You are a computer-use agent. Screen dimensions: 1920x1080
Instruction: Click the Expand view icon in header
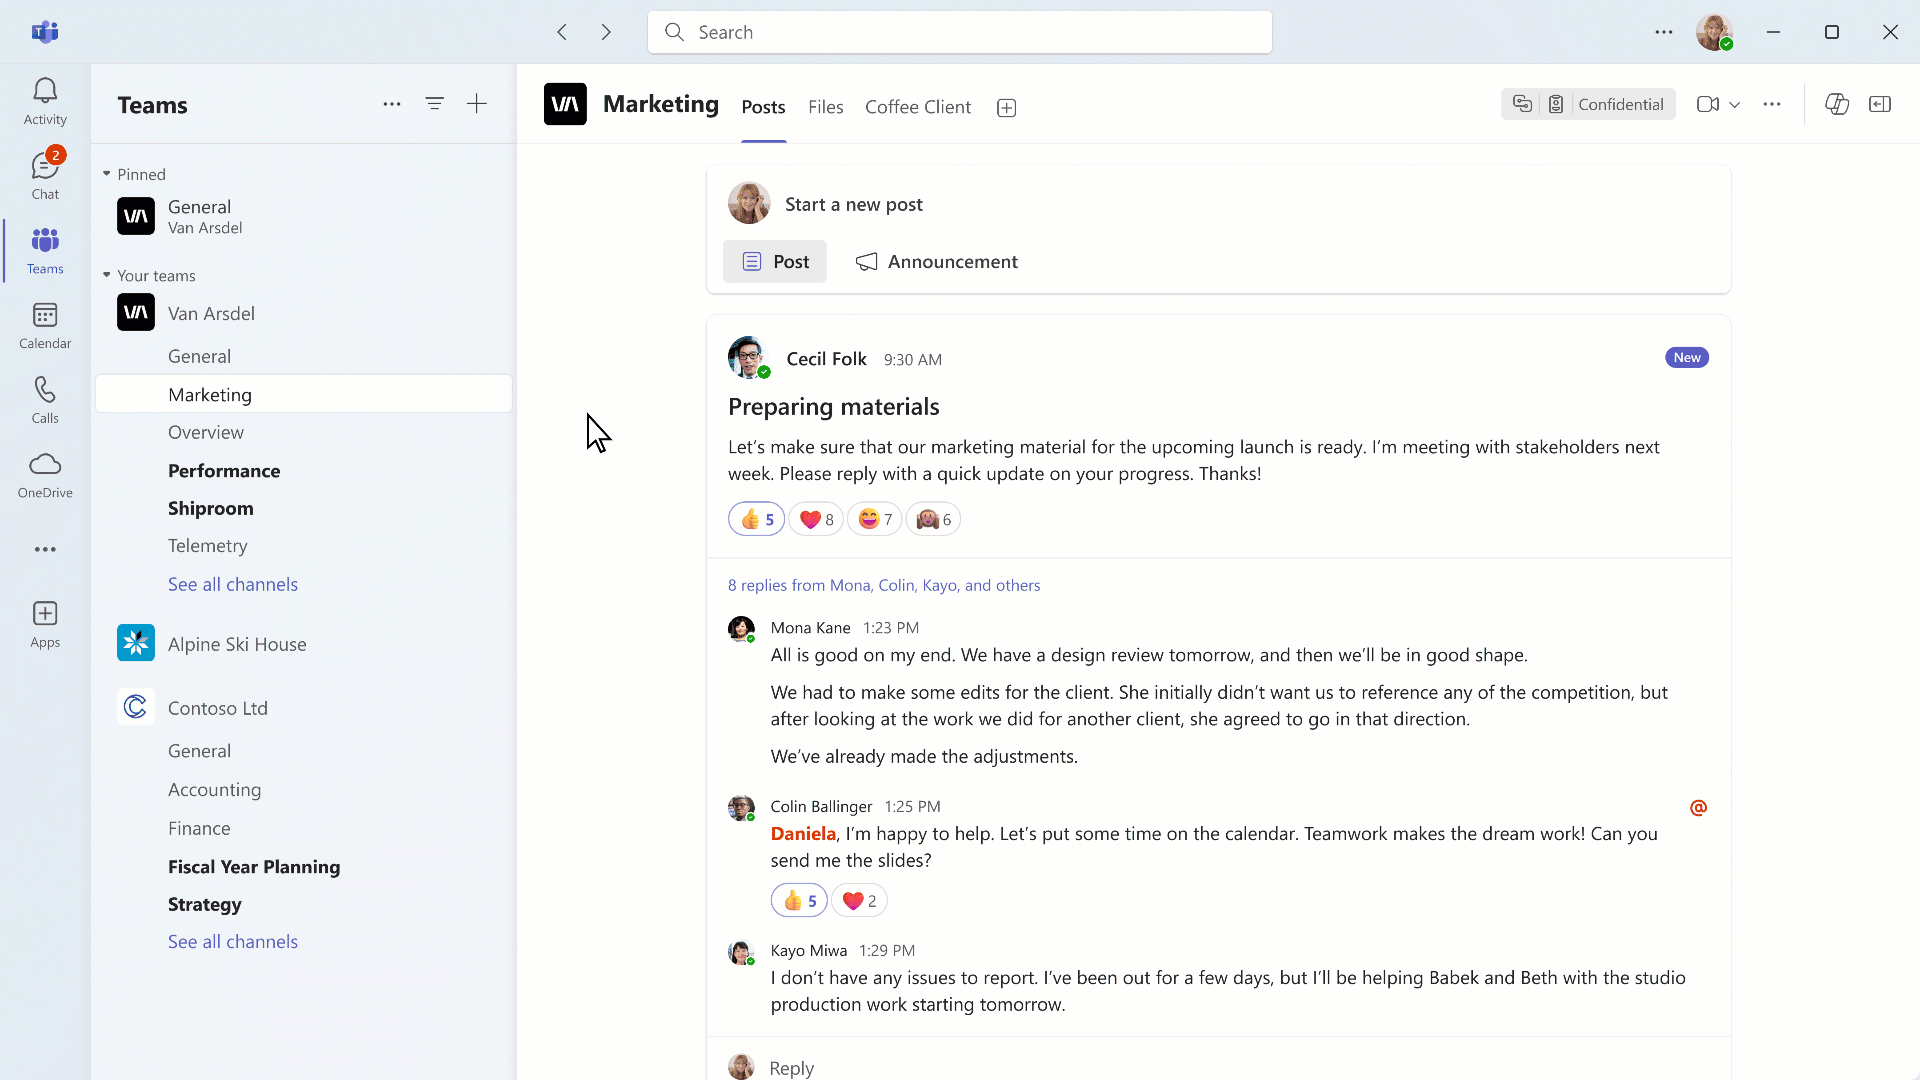(1884, 104)
